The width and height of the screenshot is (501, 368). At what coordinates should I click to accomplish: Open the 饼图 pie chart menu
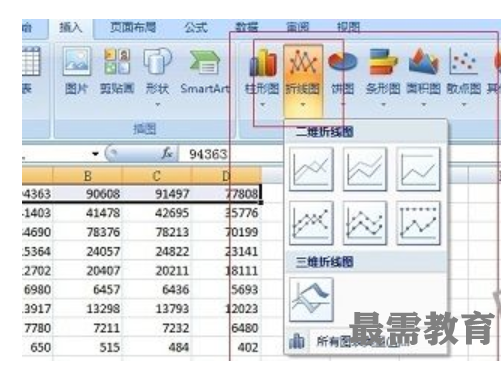[343, 77]
